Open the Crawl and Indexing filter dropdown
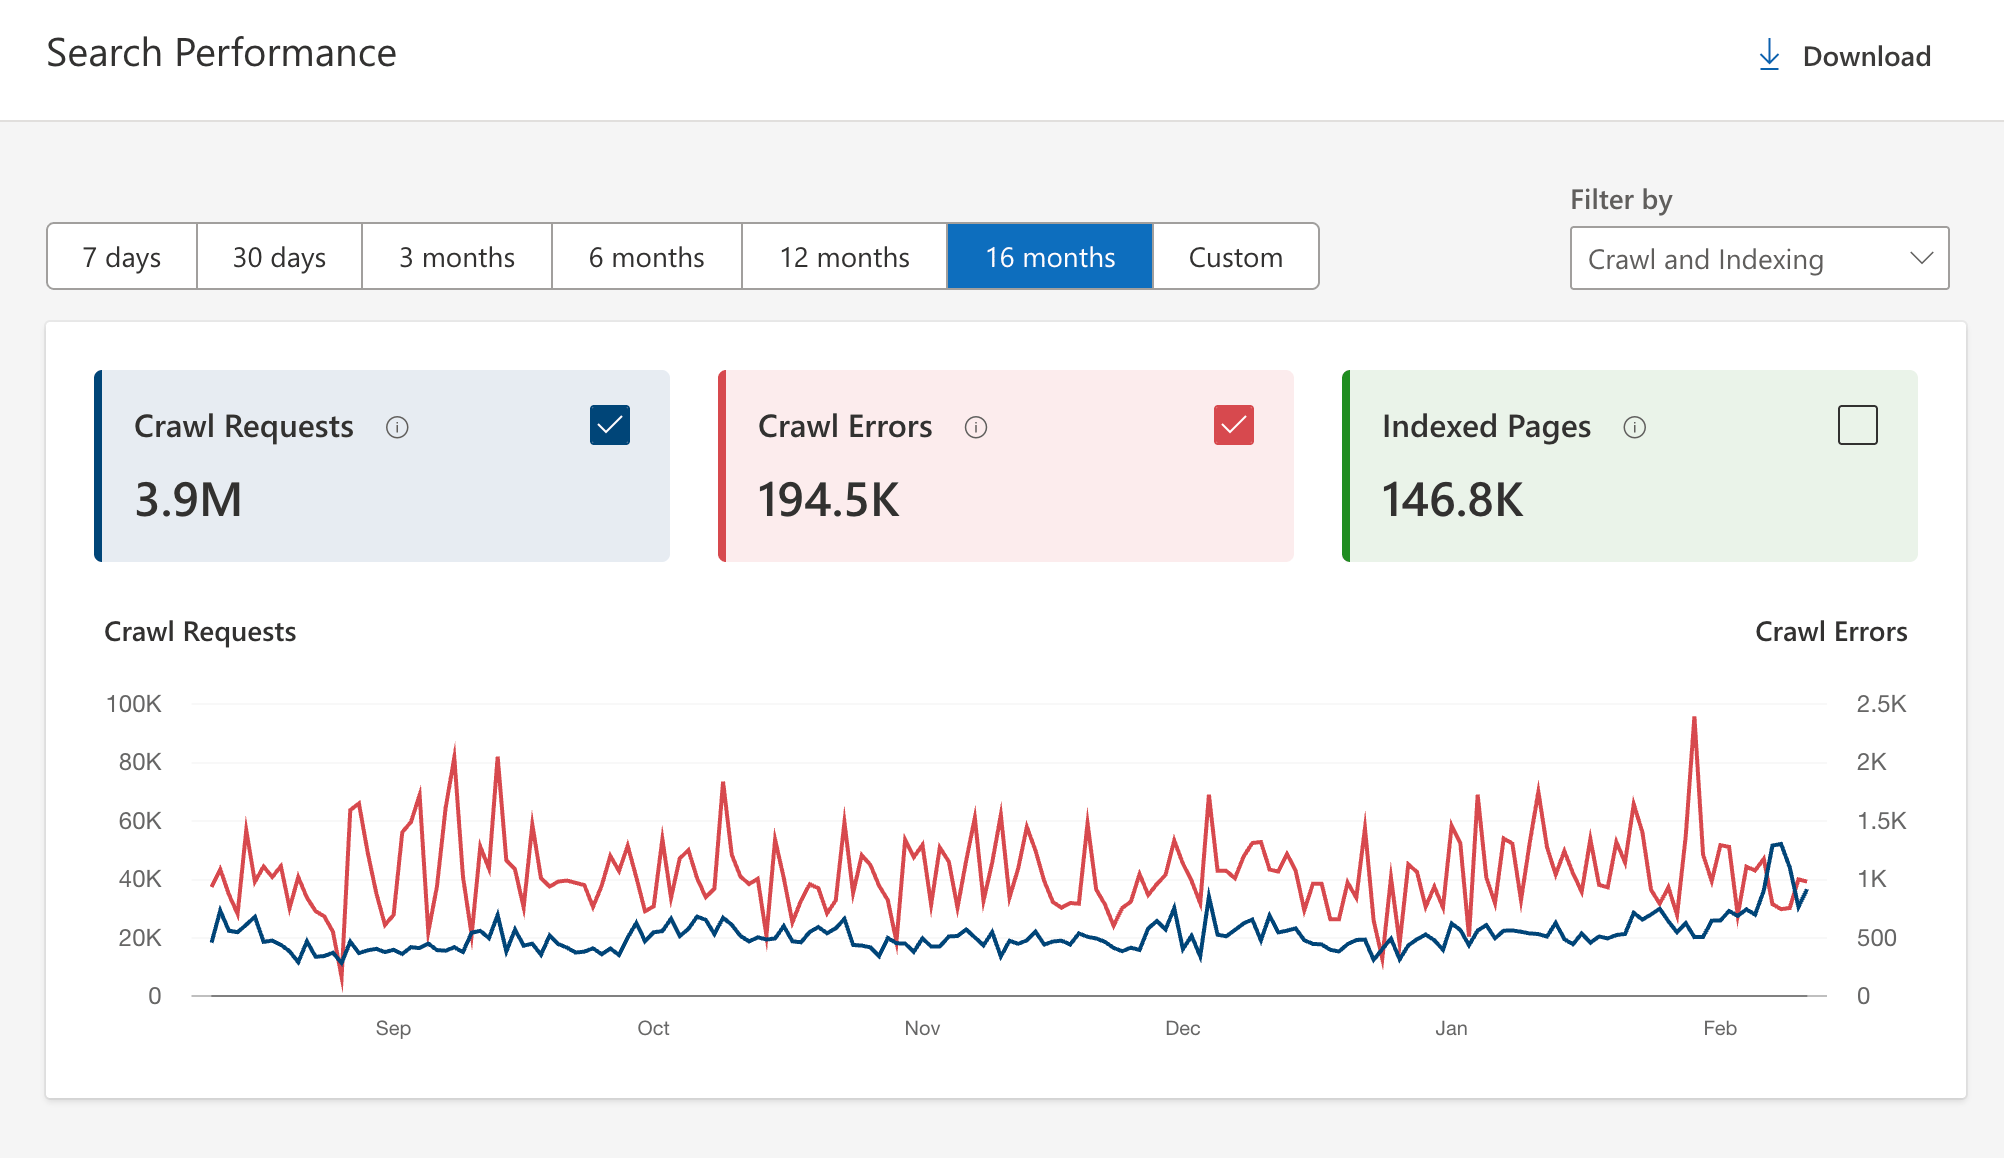This screenshot has height=1158, width=2004. 1760,258
